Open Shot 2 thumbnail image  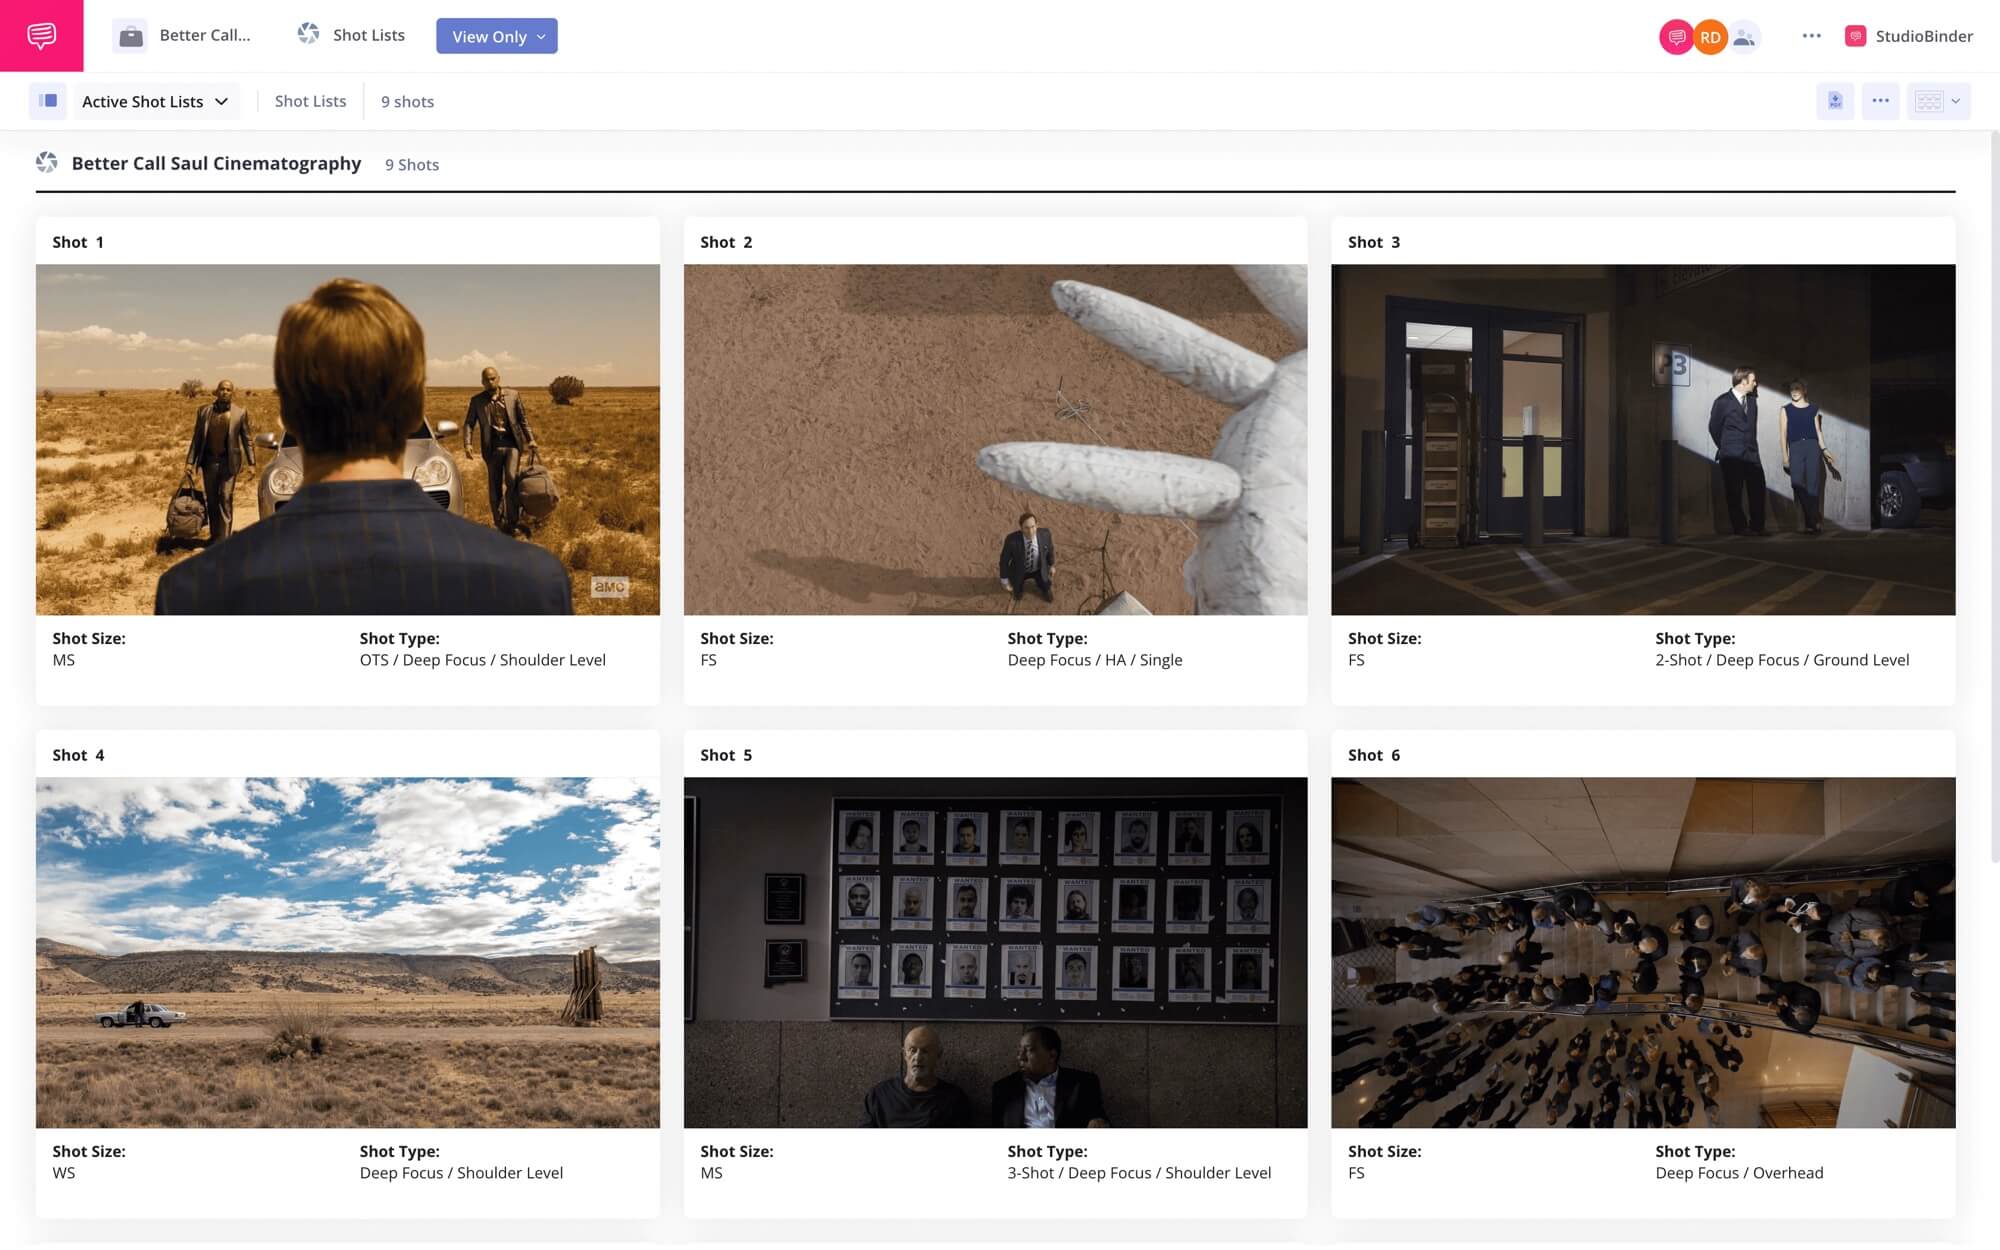coord(995,439)
